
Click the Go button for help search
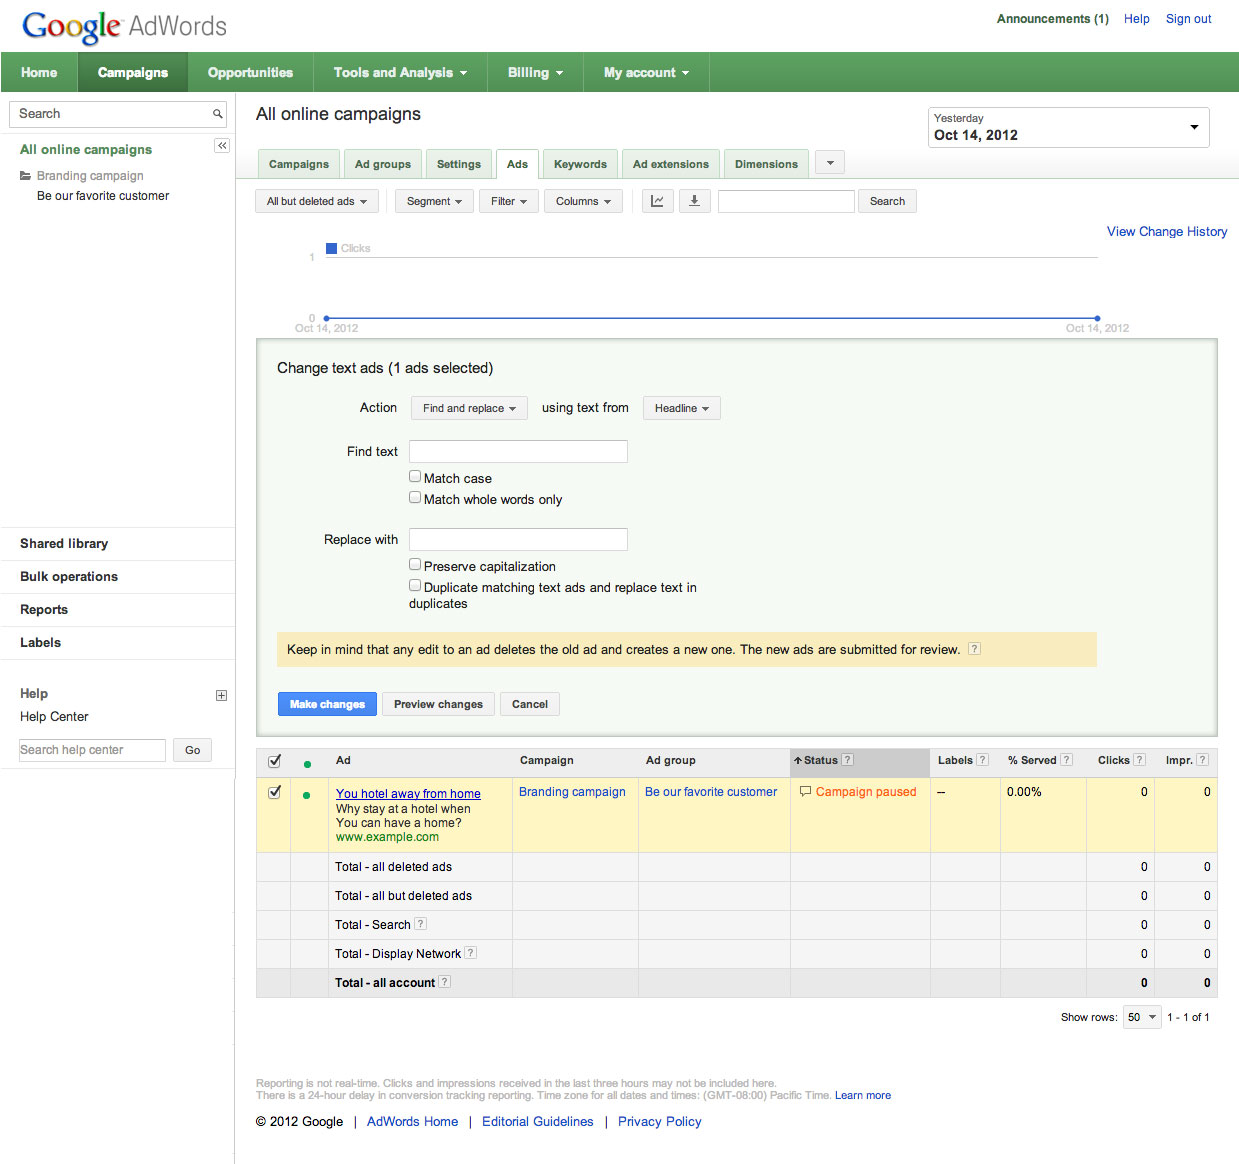click(192, 750)
